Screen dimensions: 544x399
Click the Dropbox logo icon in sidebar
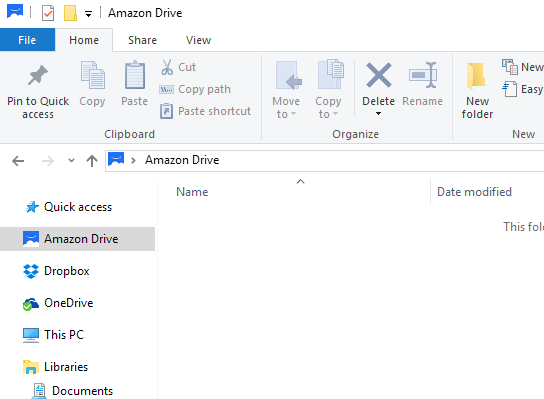[x=31, y=271]
